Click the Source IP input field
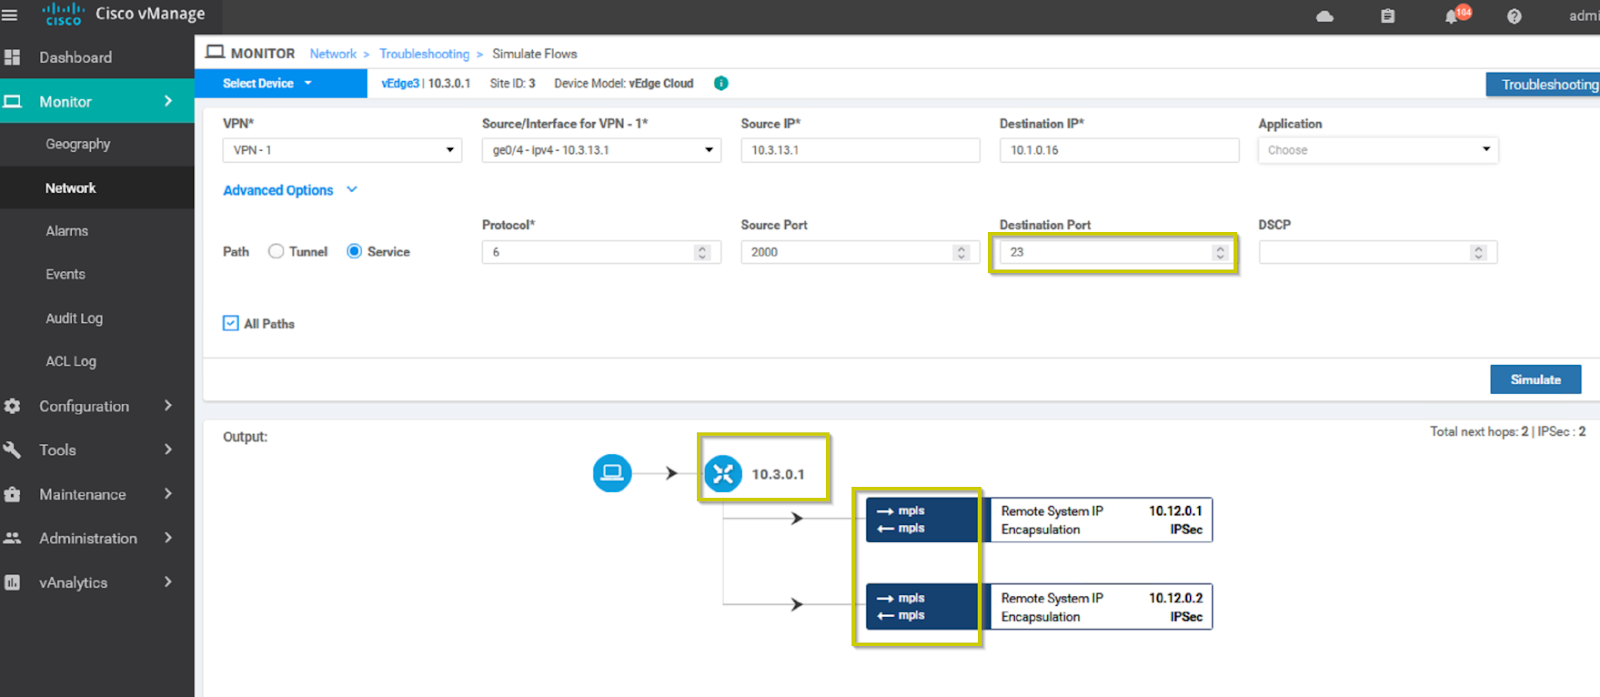This screenshot has height=697, width=1600. pyautogui.click(x=860, y=150)
